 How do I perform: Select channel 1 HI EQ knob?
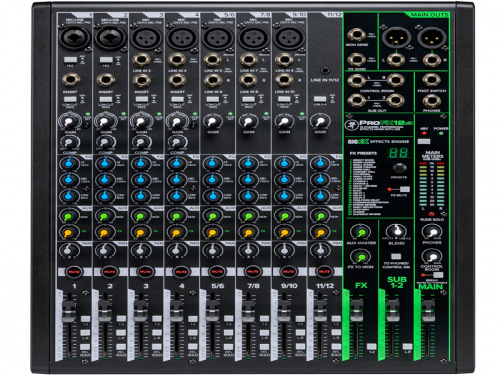click(x=69, y=164)
